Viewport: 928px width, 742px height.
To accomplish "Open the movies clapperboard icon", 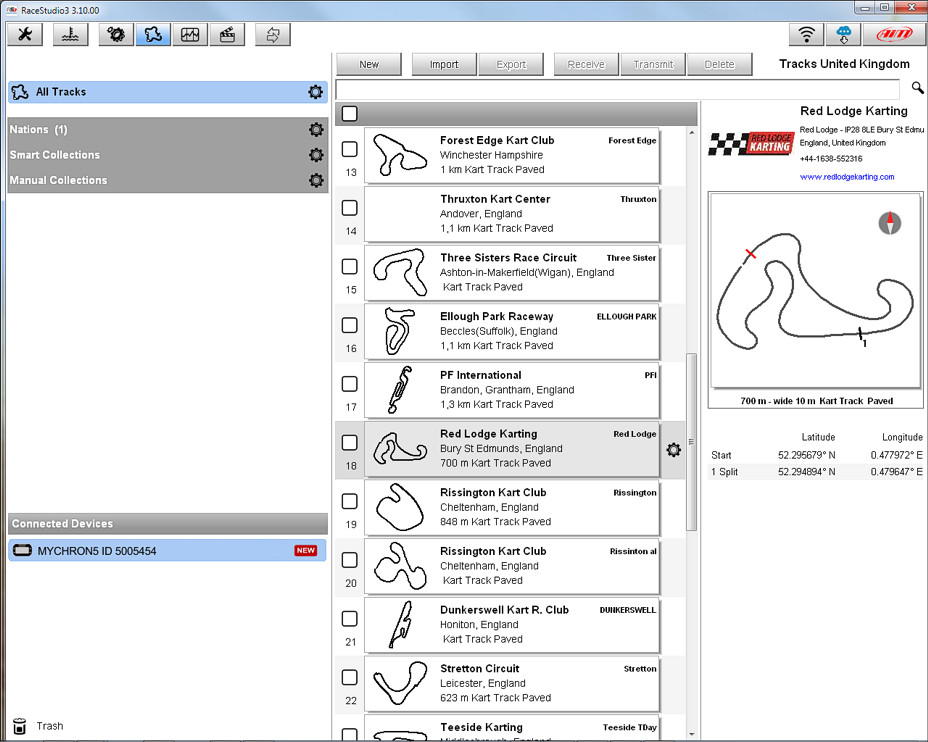I will click(227, 35).
